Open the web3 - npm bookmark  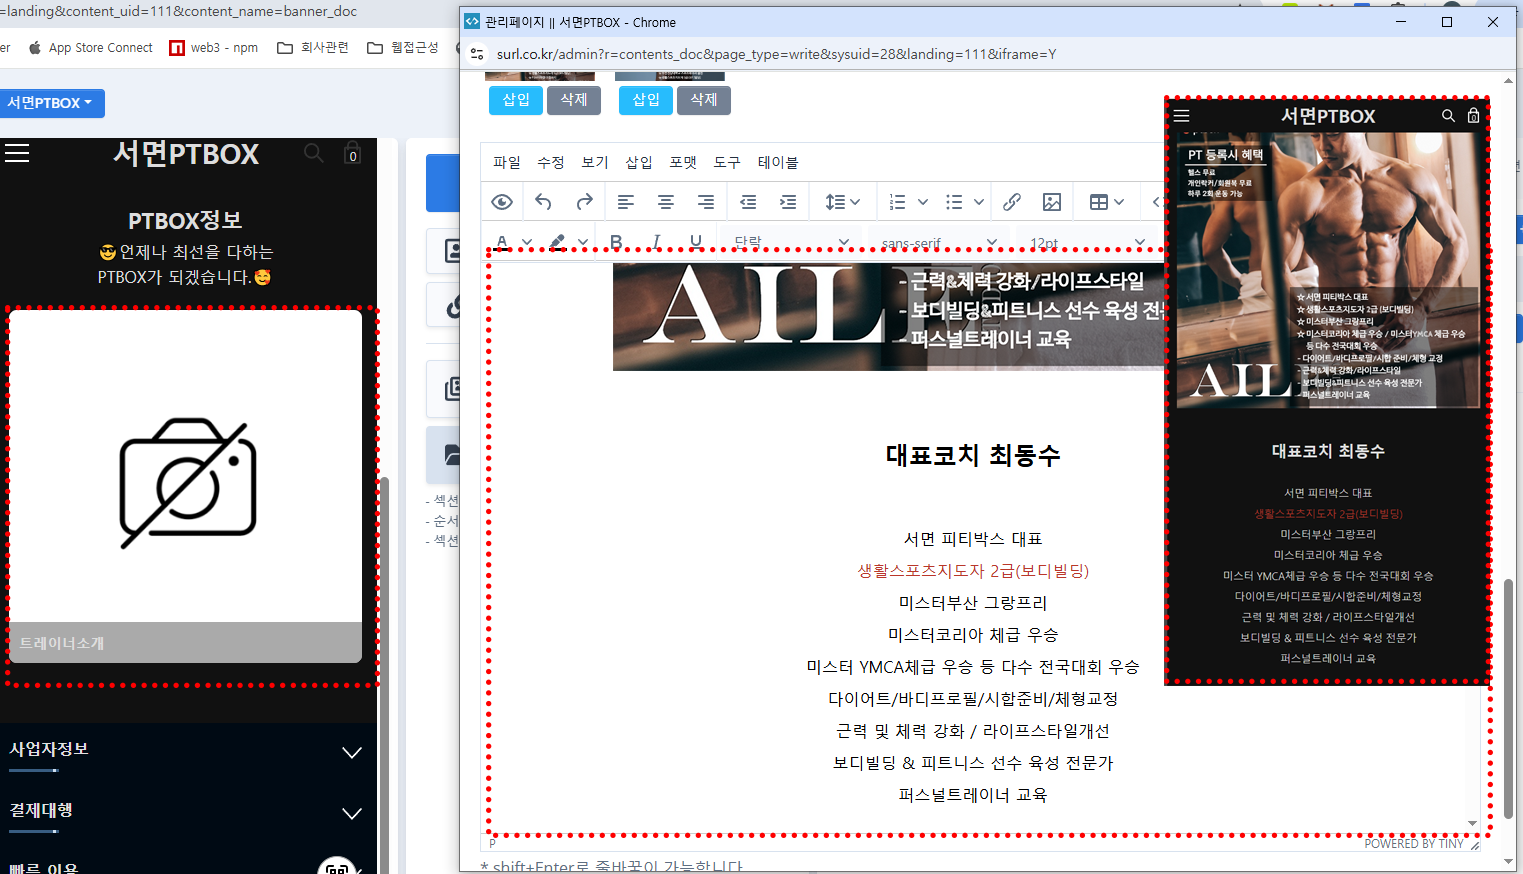(214, 47)
